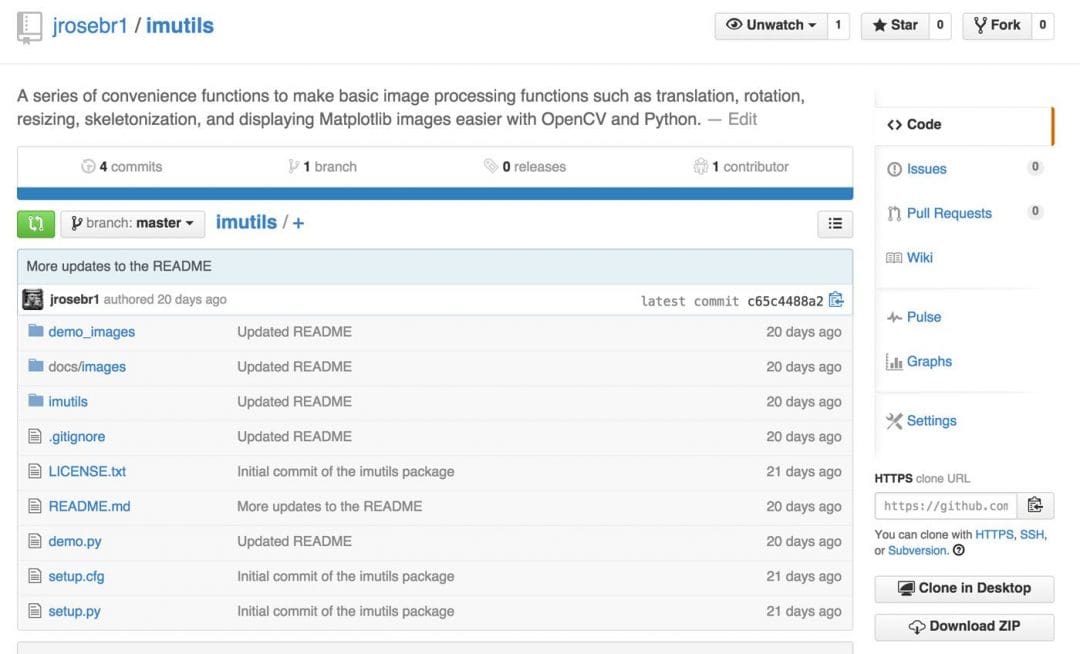Screen dimensions: 1080x654
Task: Click the Graphs bar chart icon
Action: (x=894, y=361)
